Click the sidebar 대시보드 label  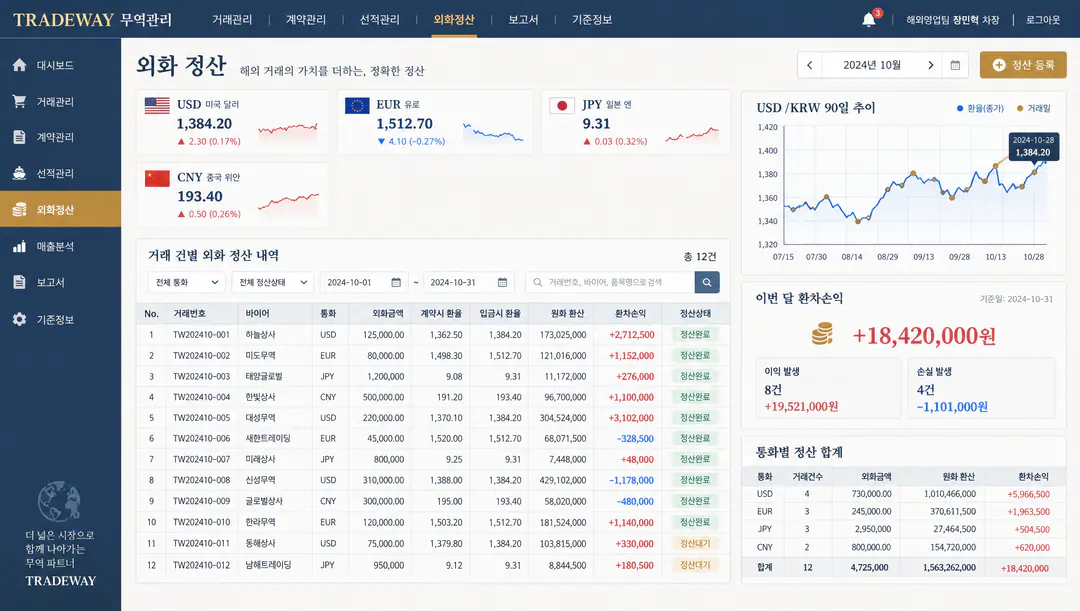pos(55,65)
